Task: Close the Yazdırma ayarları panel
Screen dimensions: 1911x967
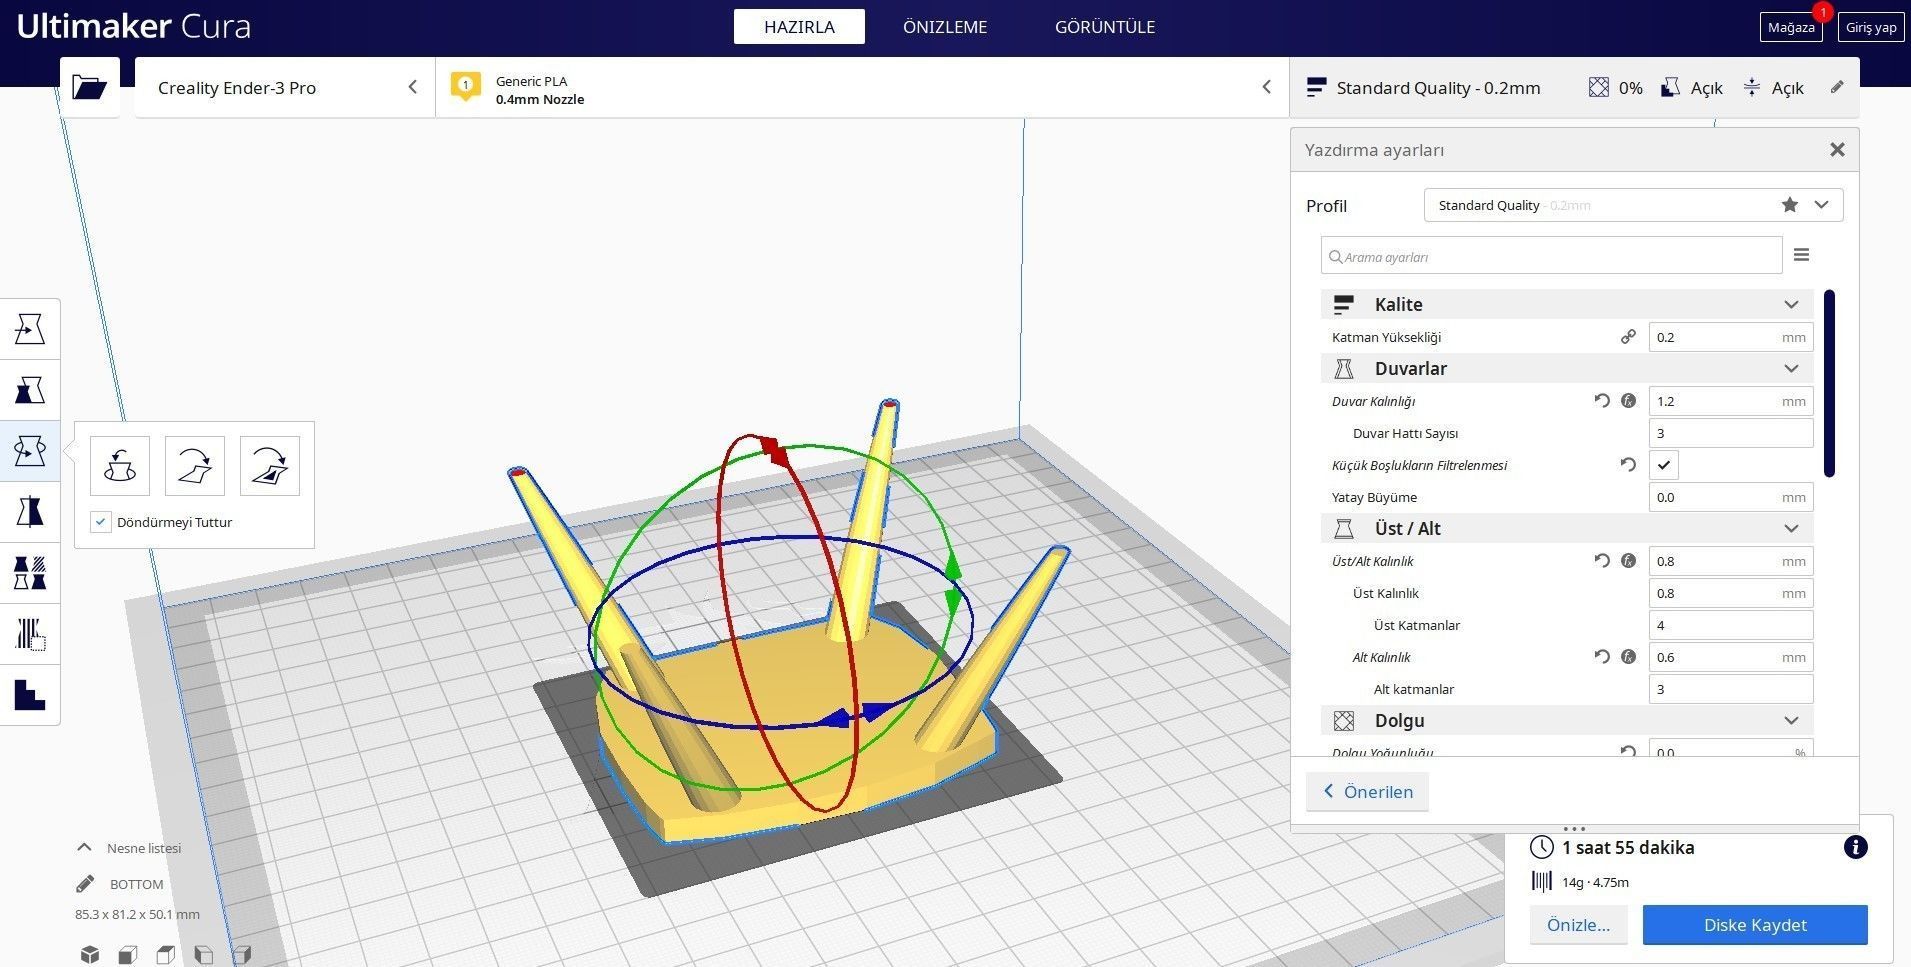Action: (x=1837, y=150)
